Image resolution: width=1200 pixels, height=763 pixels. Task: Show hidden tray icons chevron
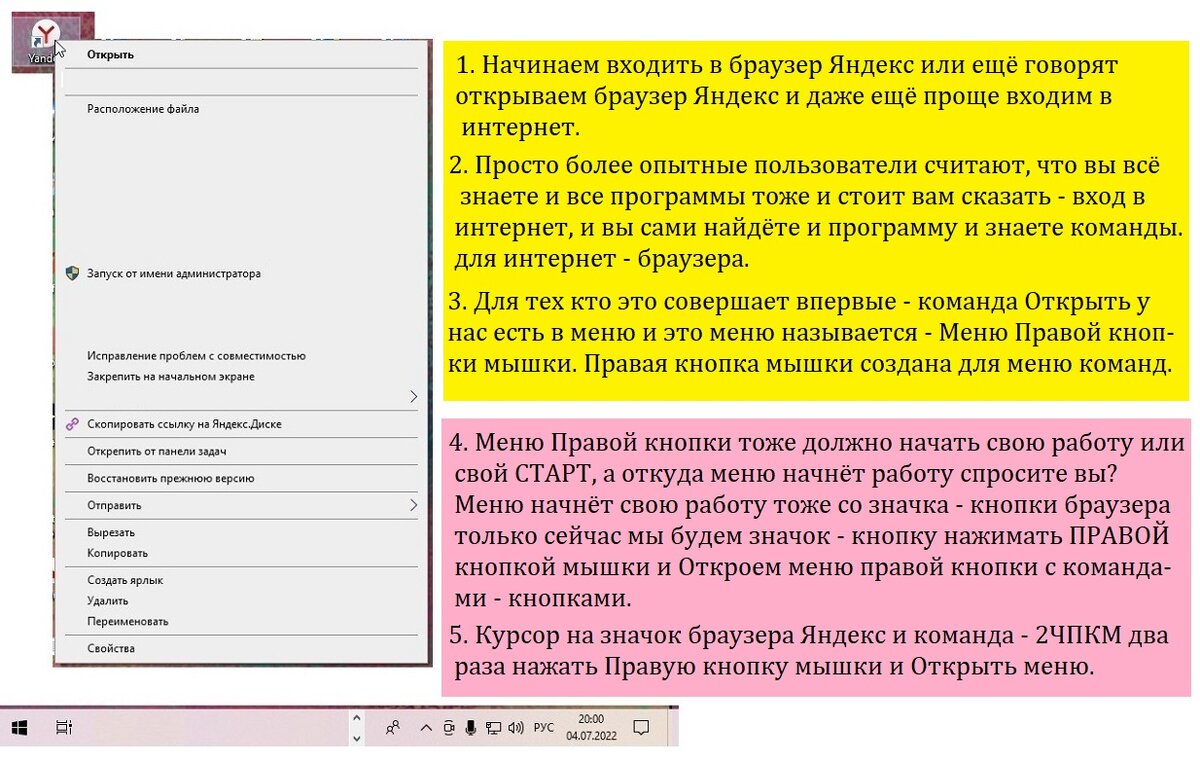tap(428, 728)
